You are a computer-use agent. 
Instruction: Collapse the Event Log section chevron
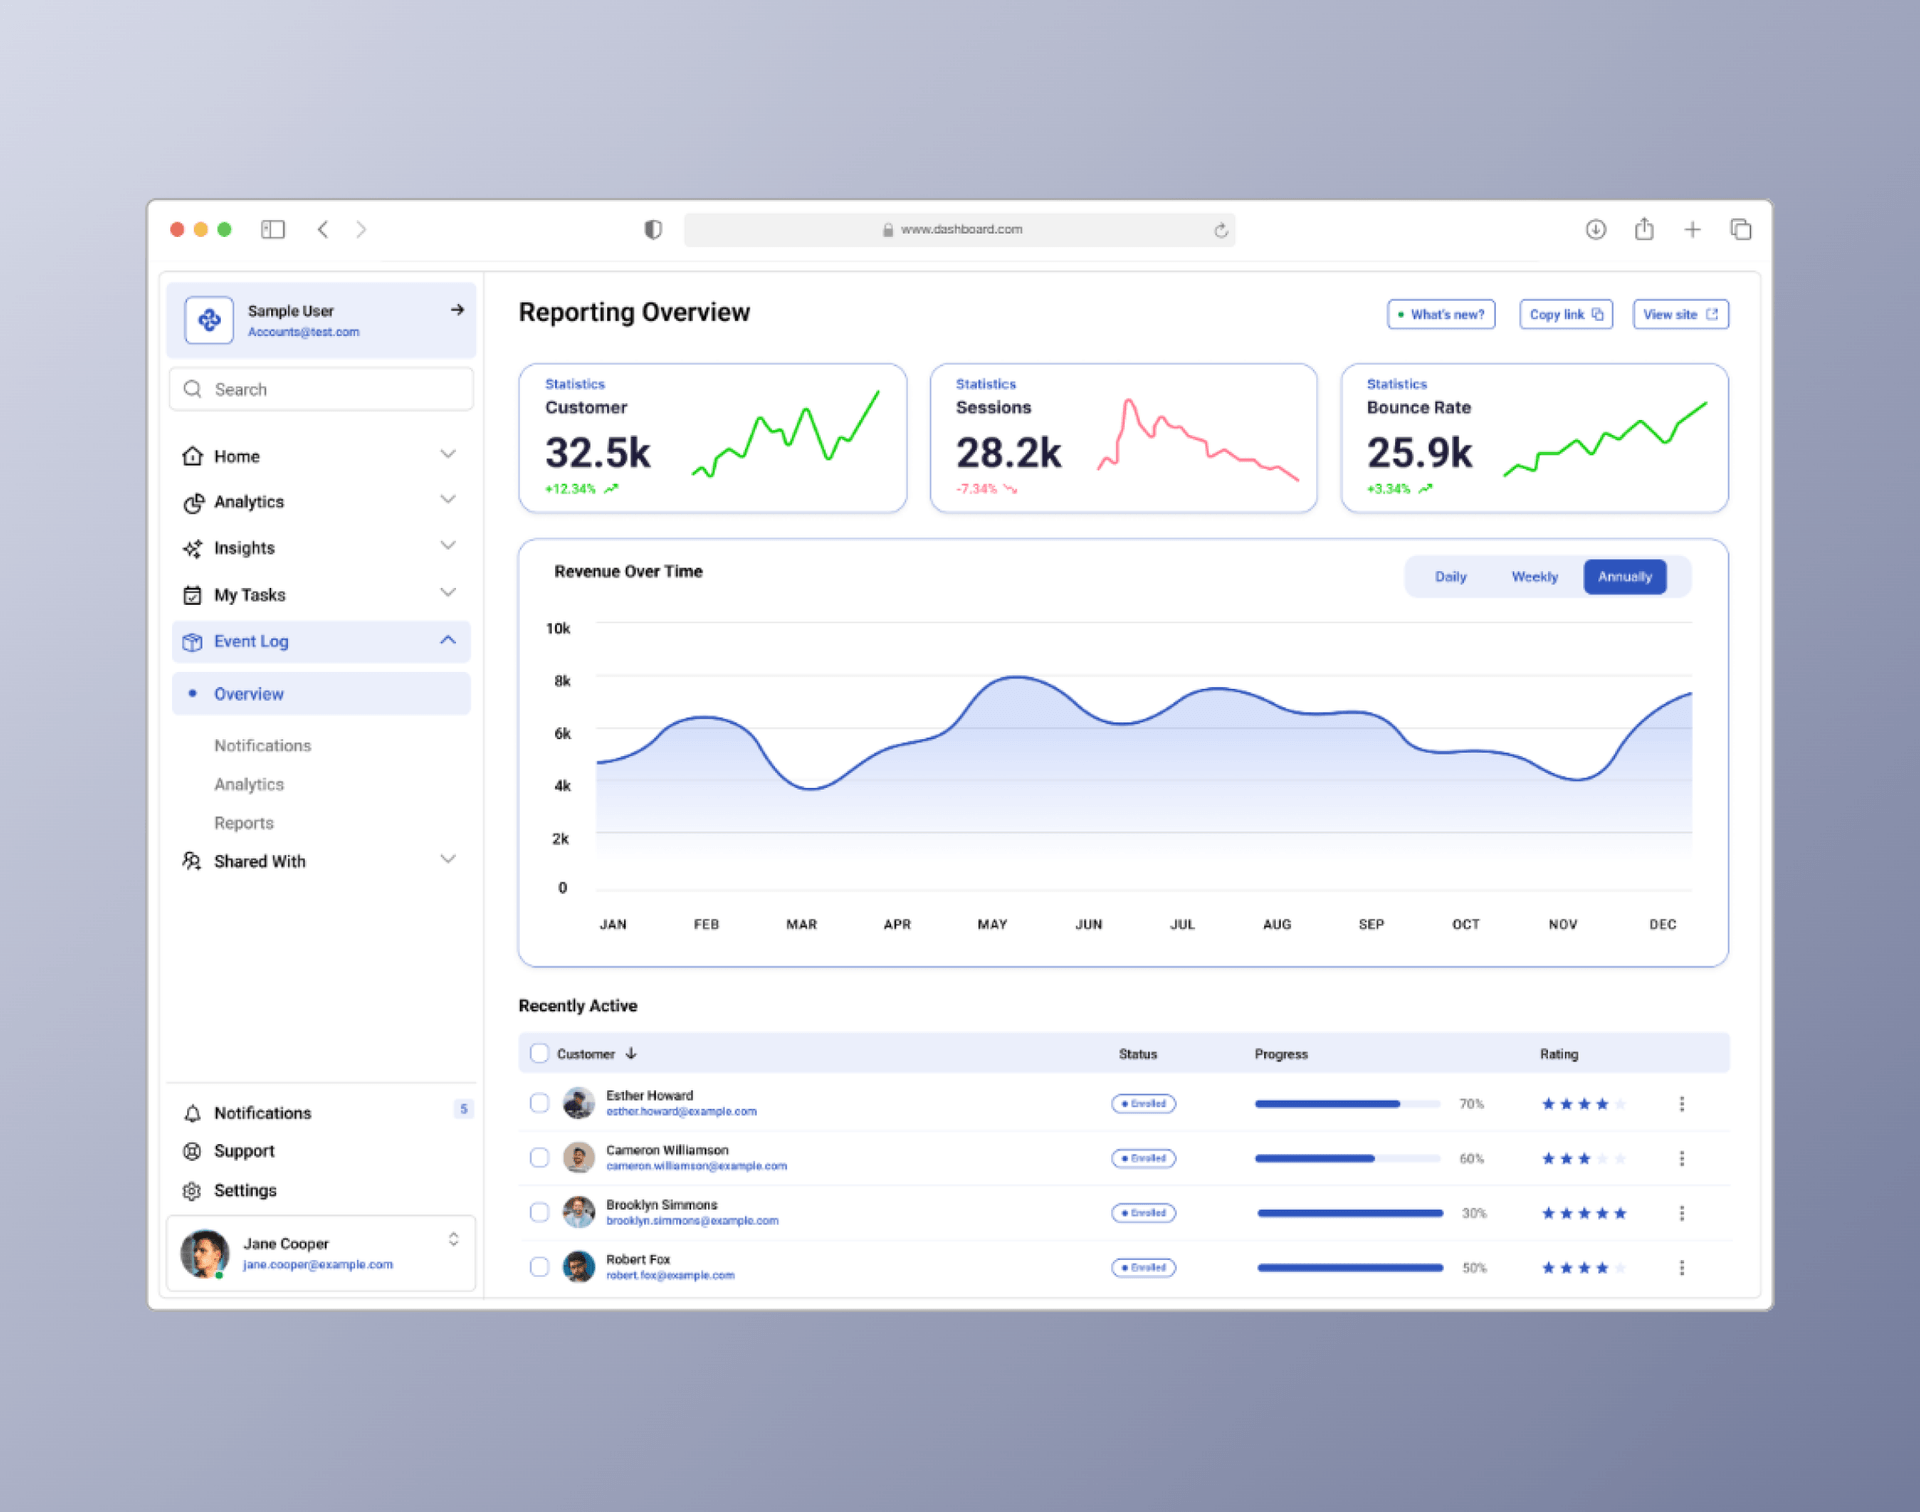click(447, 641)
